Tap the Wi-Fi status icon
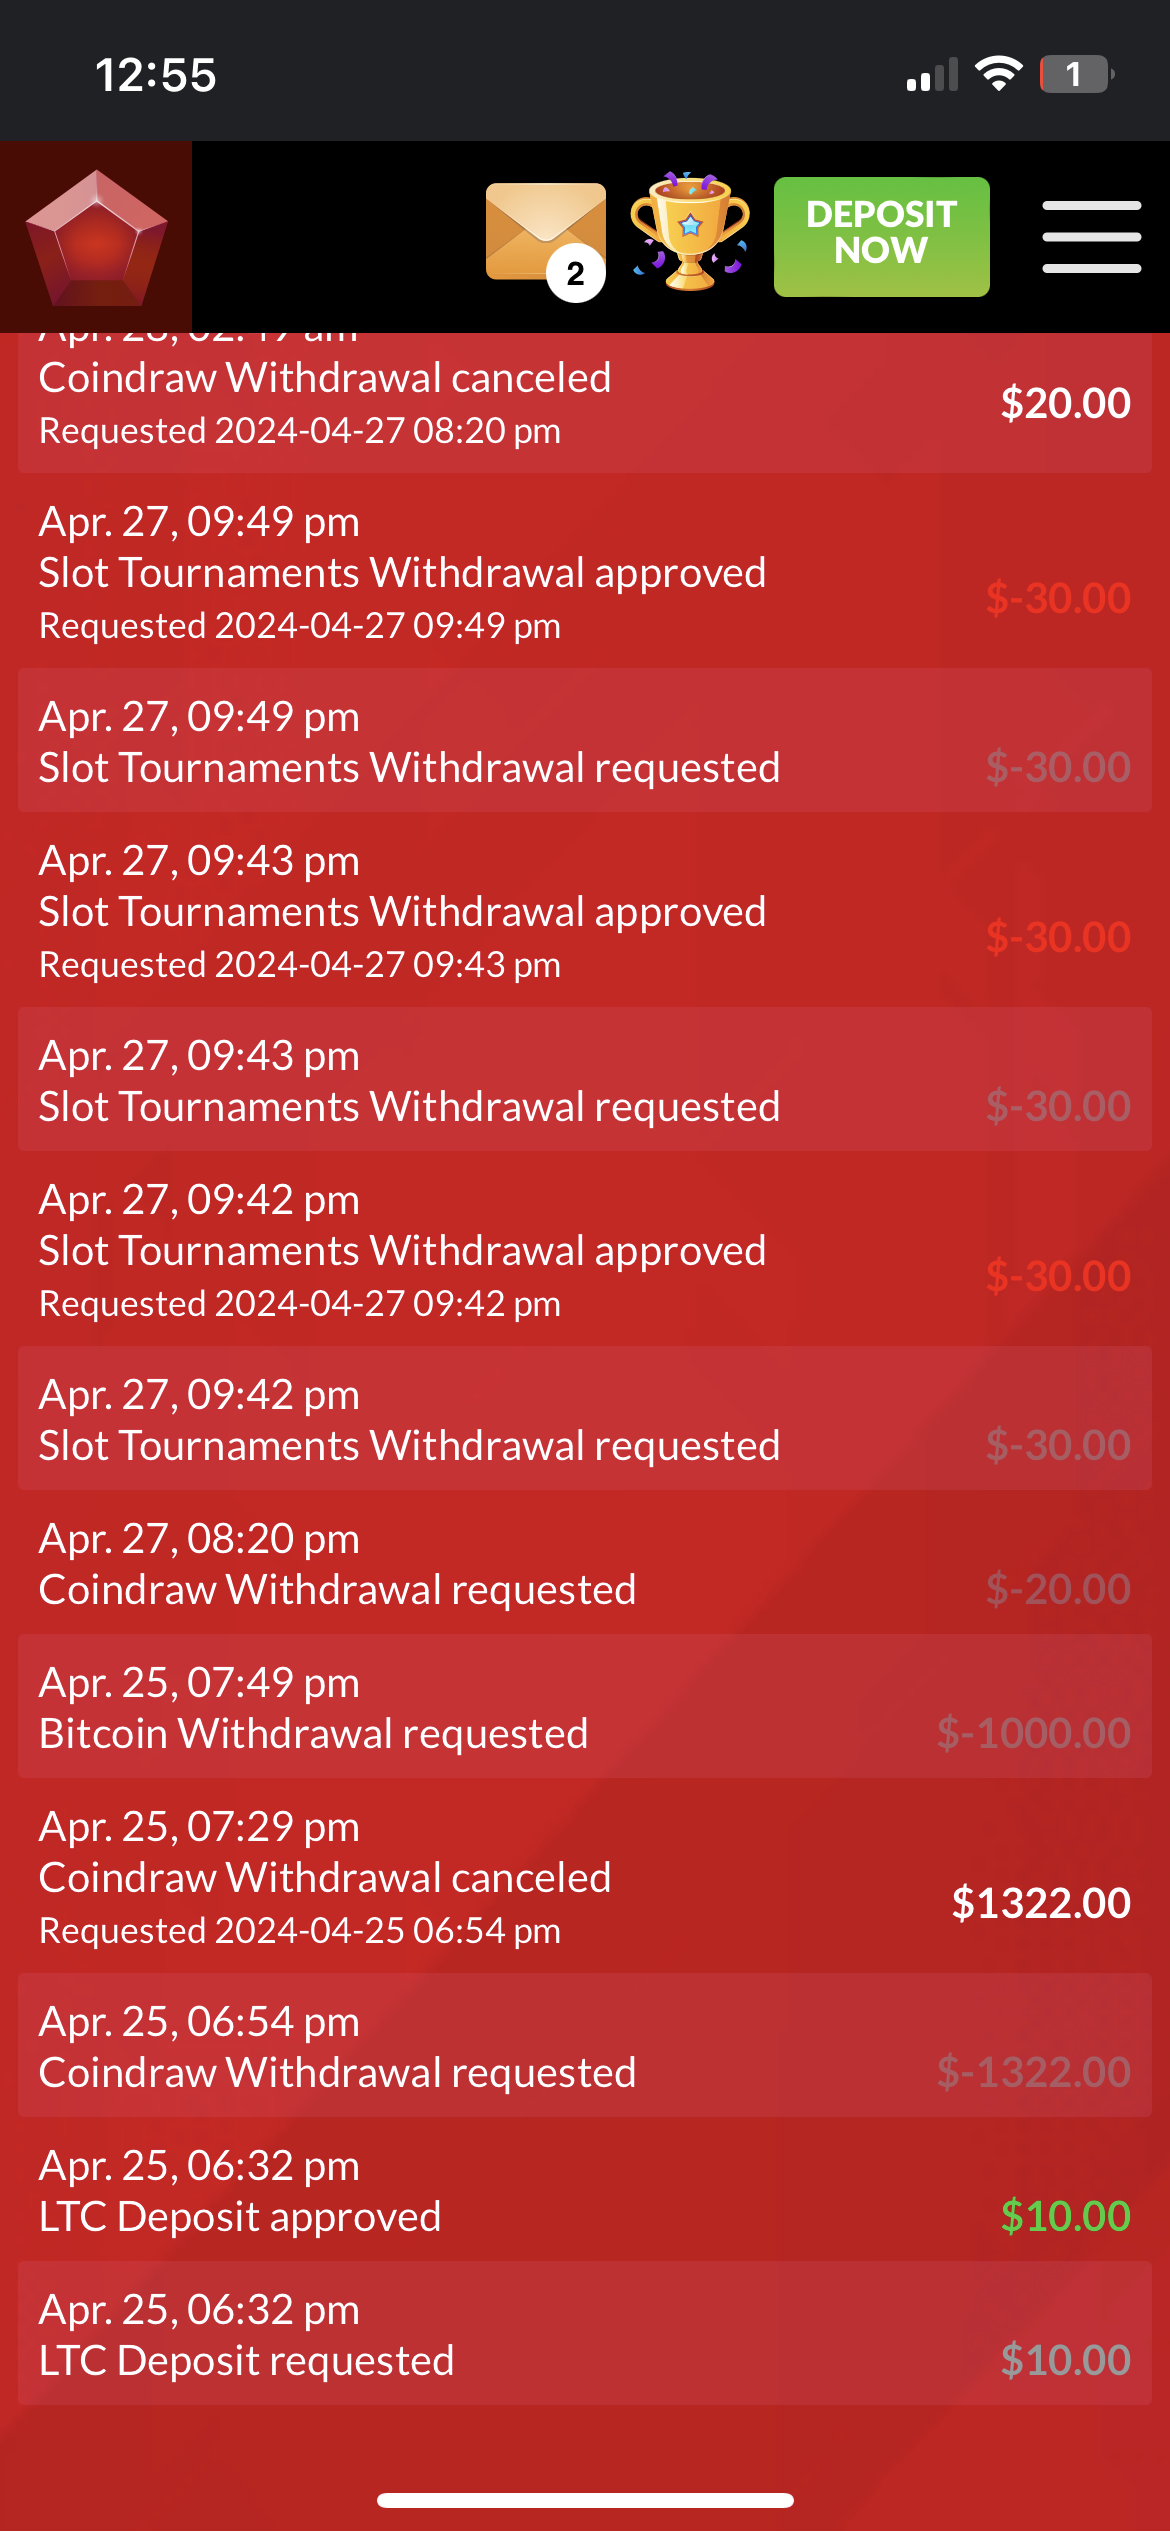The height and width of the screenshot is (2532, 1170). (x=998, y=74)
